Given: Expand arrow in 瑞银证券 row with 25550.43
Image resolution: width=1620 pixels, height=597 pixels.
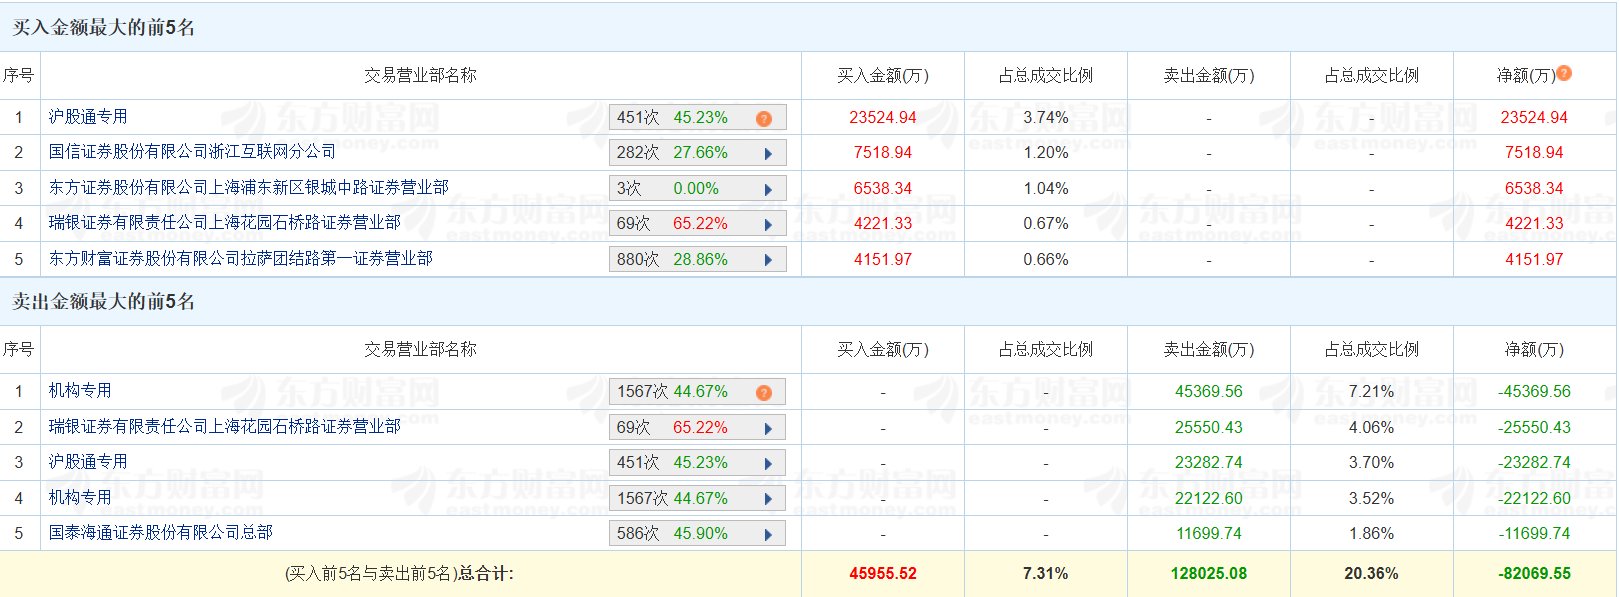Looking at the screenshot, I should click(x=768, y=428).
